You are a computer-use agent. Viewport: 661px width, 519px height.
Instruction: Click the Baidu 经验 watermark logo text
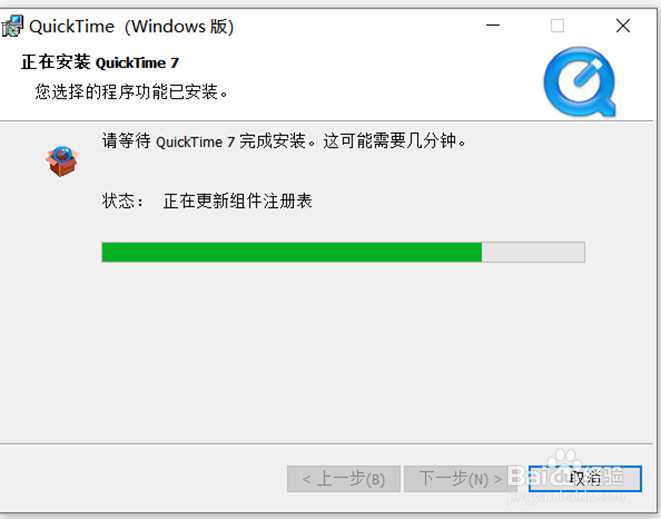click(566, 476)
